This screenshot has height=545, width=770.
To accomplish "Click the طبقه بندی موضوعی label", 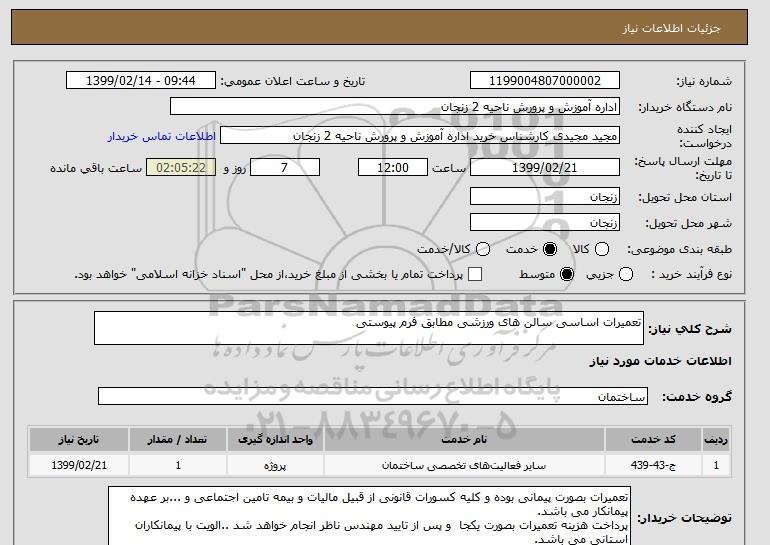I will (x=680, y=249).
